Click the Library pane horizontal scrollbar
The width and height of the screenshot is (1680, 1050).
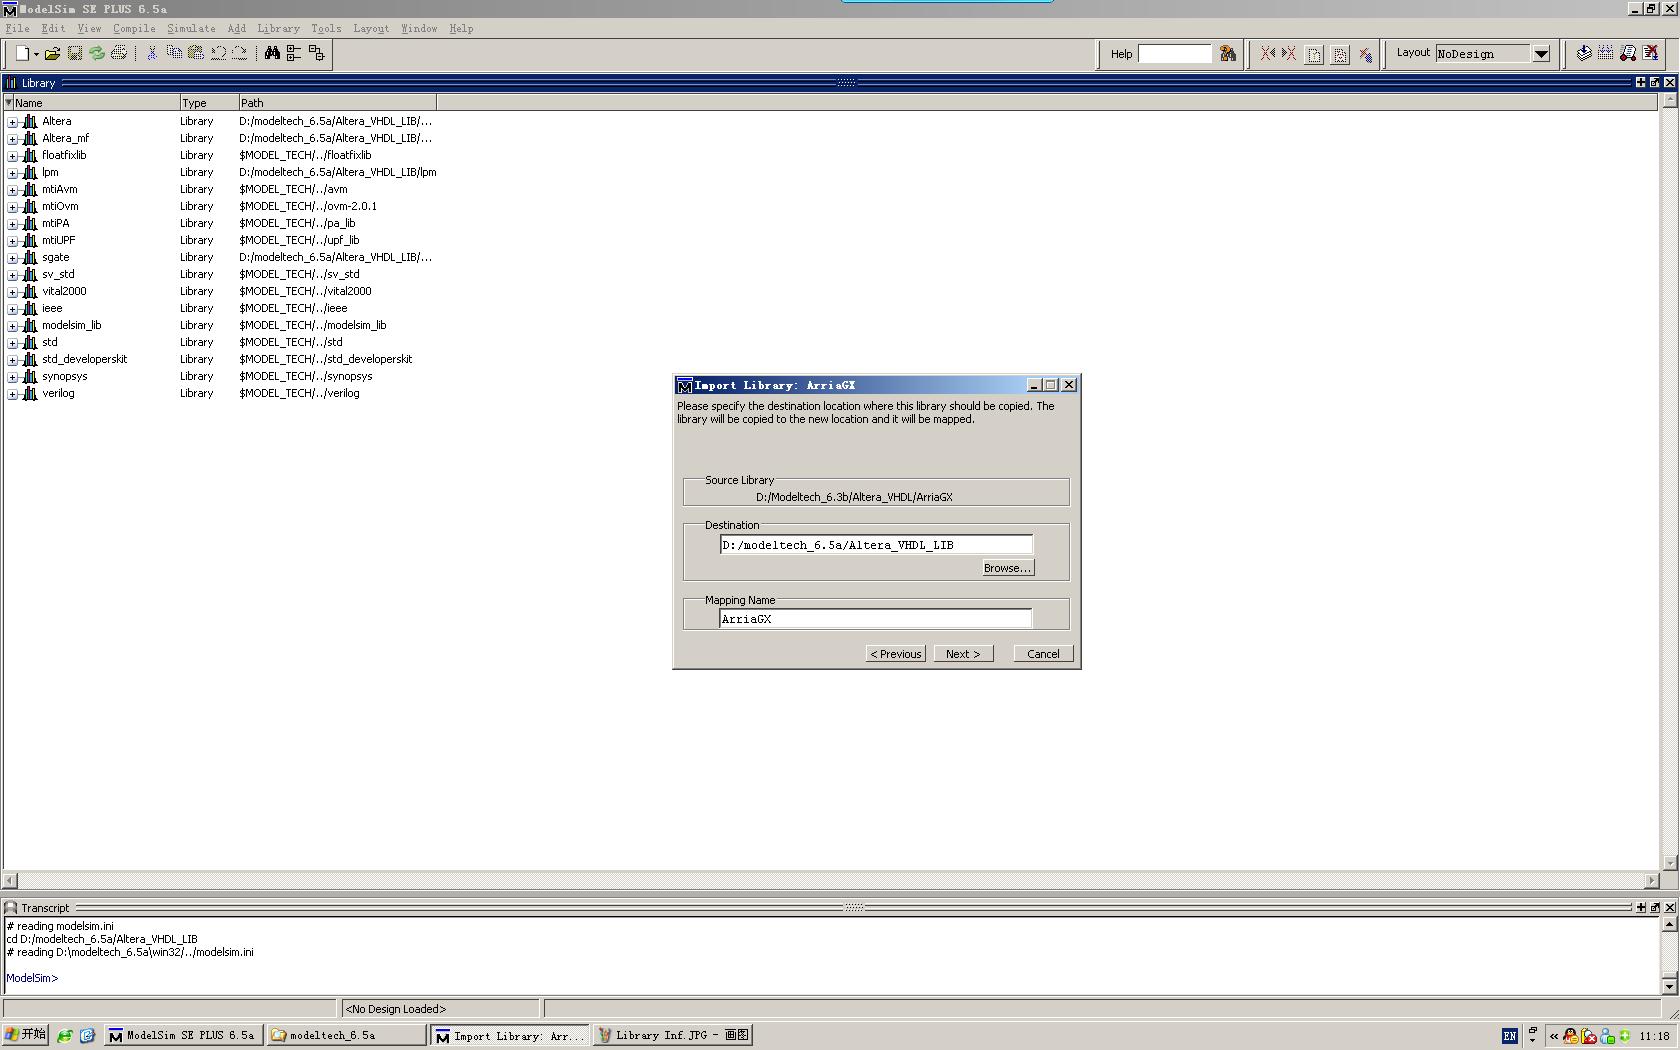point(831,881)
